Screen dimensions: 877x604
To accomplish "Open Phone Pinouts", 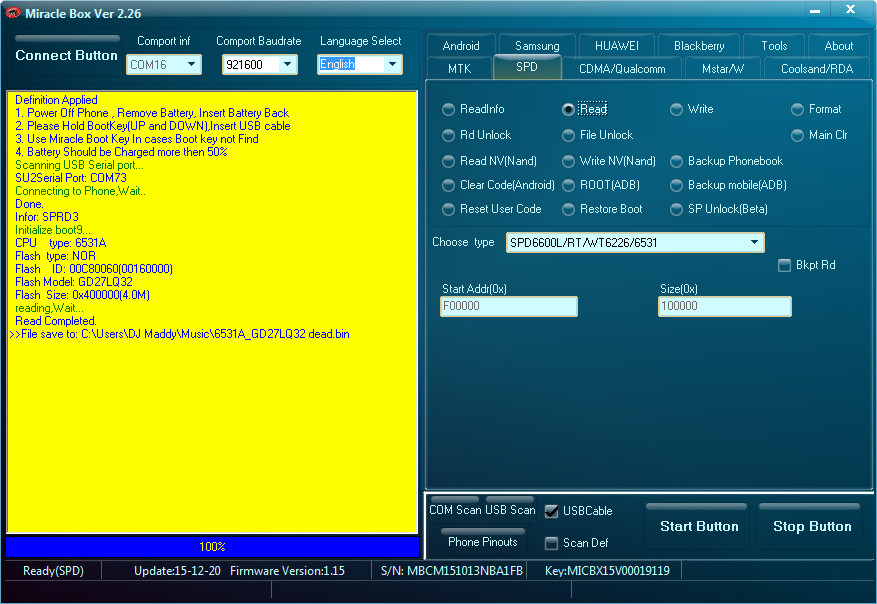I will point(483,542).
